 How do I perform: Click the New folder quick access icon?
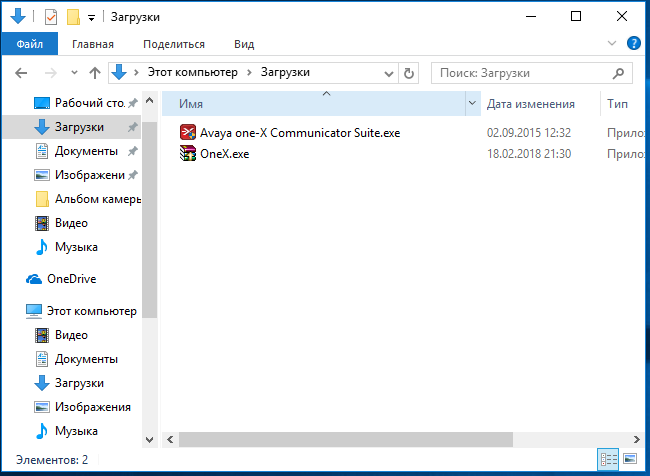coord(73,17)
